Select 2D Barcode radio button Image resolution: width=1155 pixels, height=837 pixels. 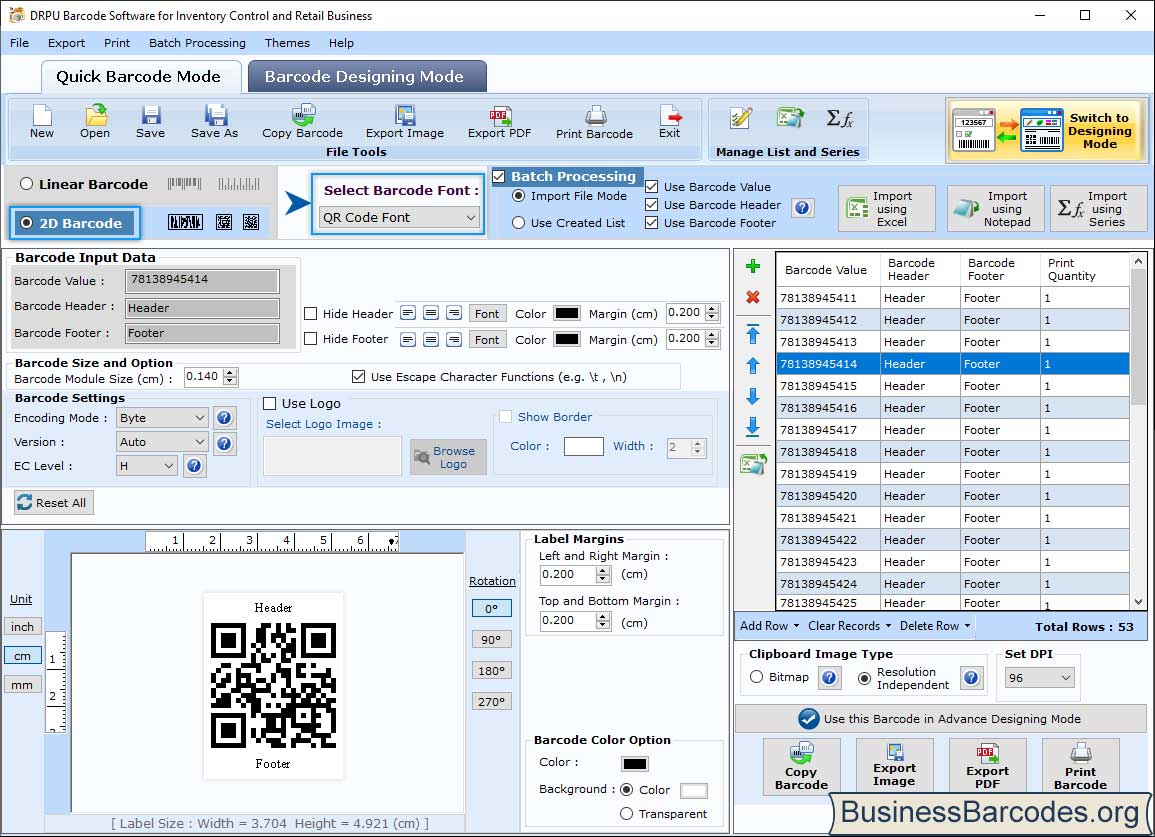point(27,223)
